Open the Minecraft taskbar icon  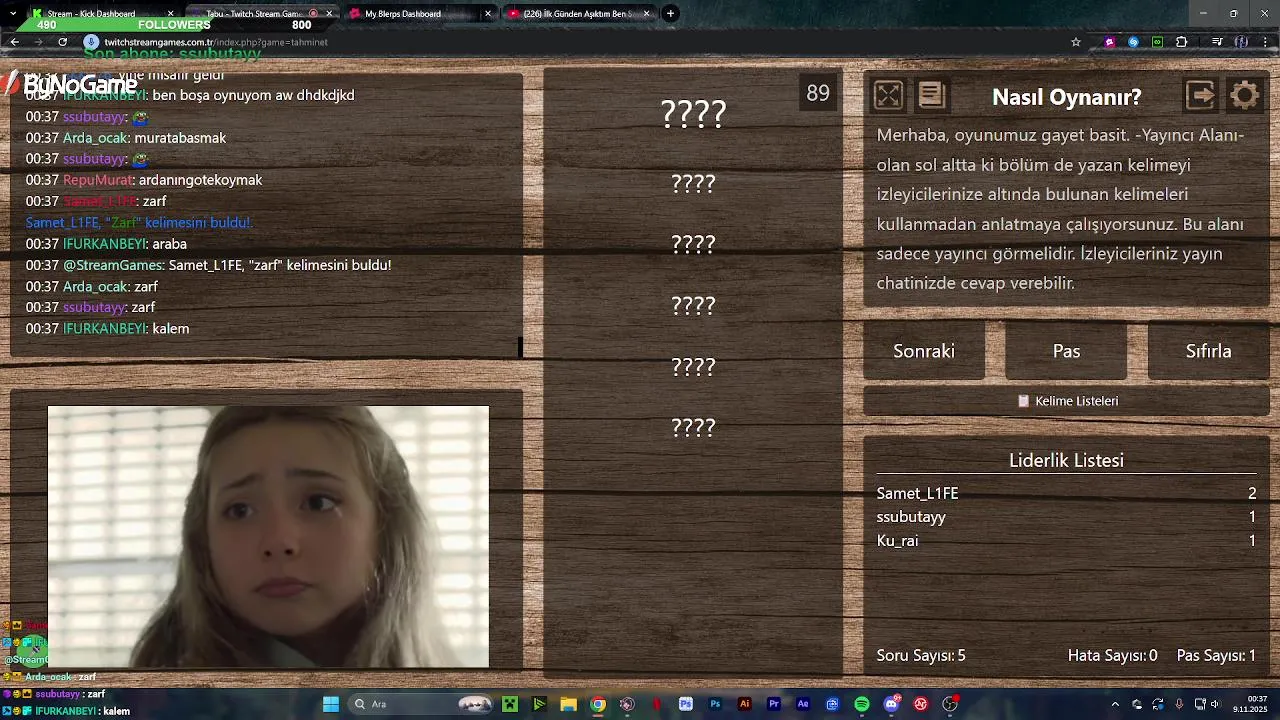(x=510, y=704)
